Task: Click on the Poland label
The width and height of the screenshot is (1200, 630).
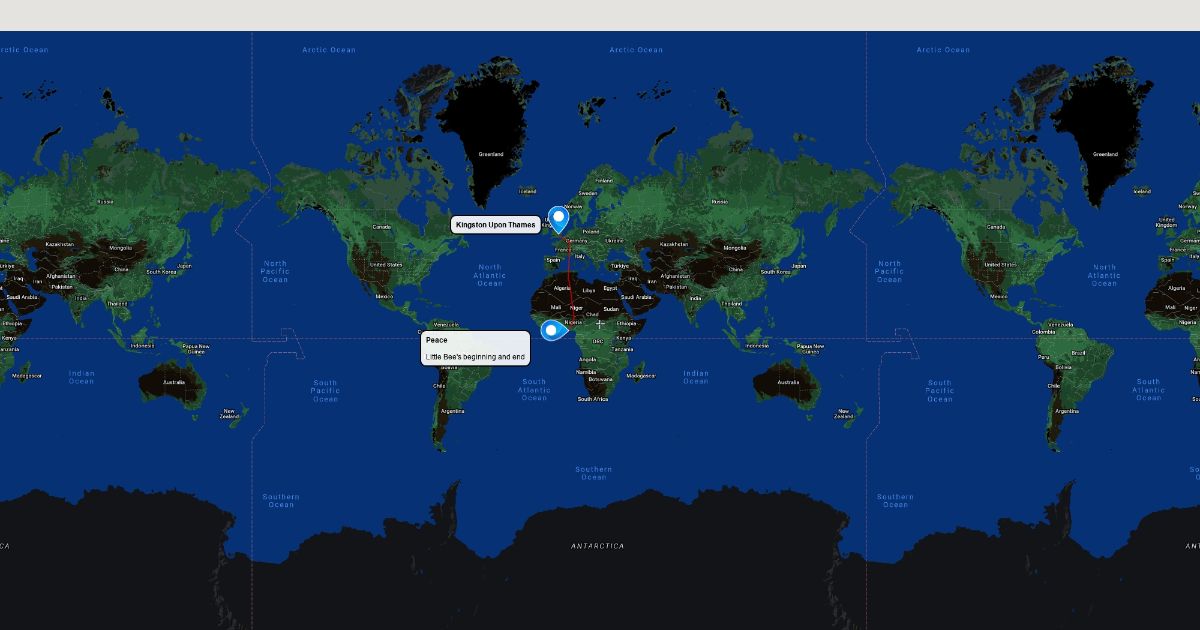Action: point(590,230)
